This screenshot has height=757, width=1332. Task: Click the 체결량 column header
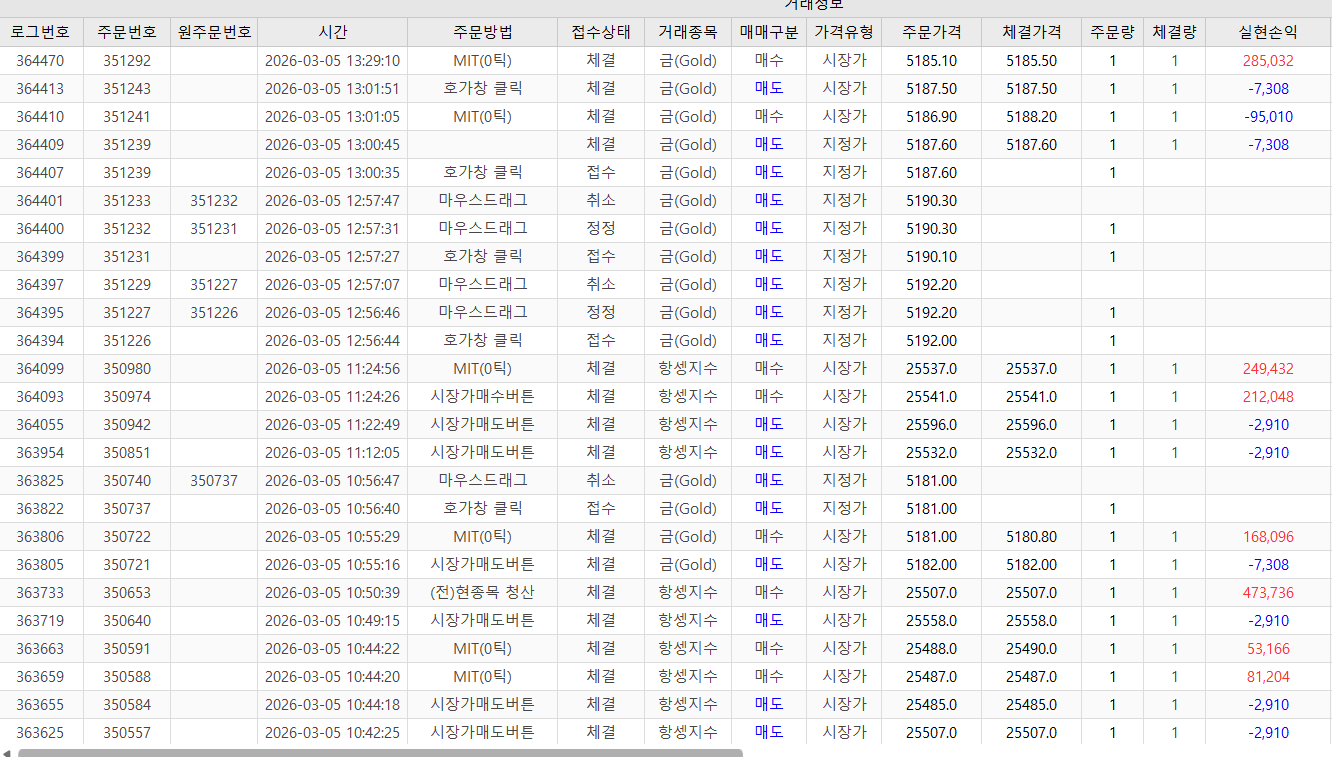point(1174,32)
